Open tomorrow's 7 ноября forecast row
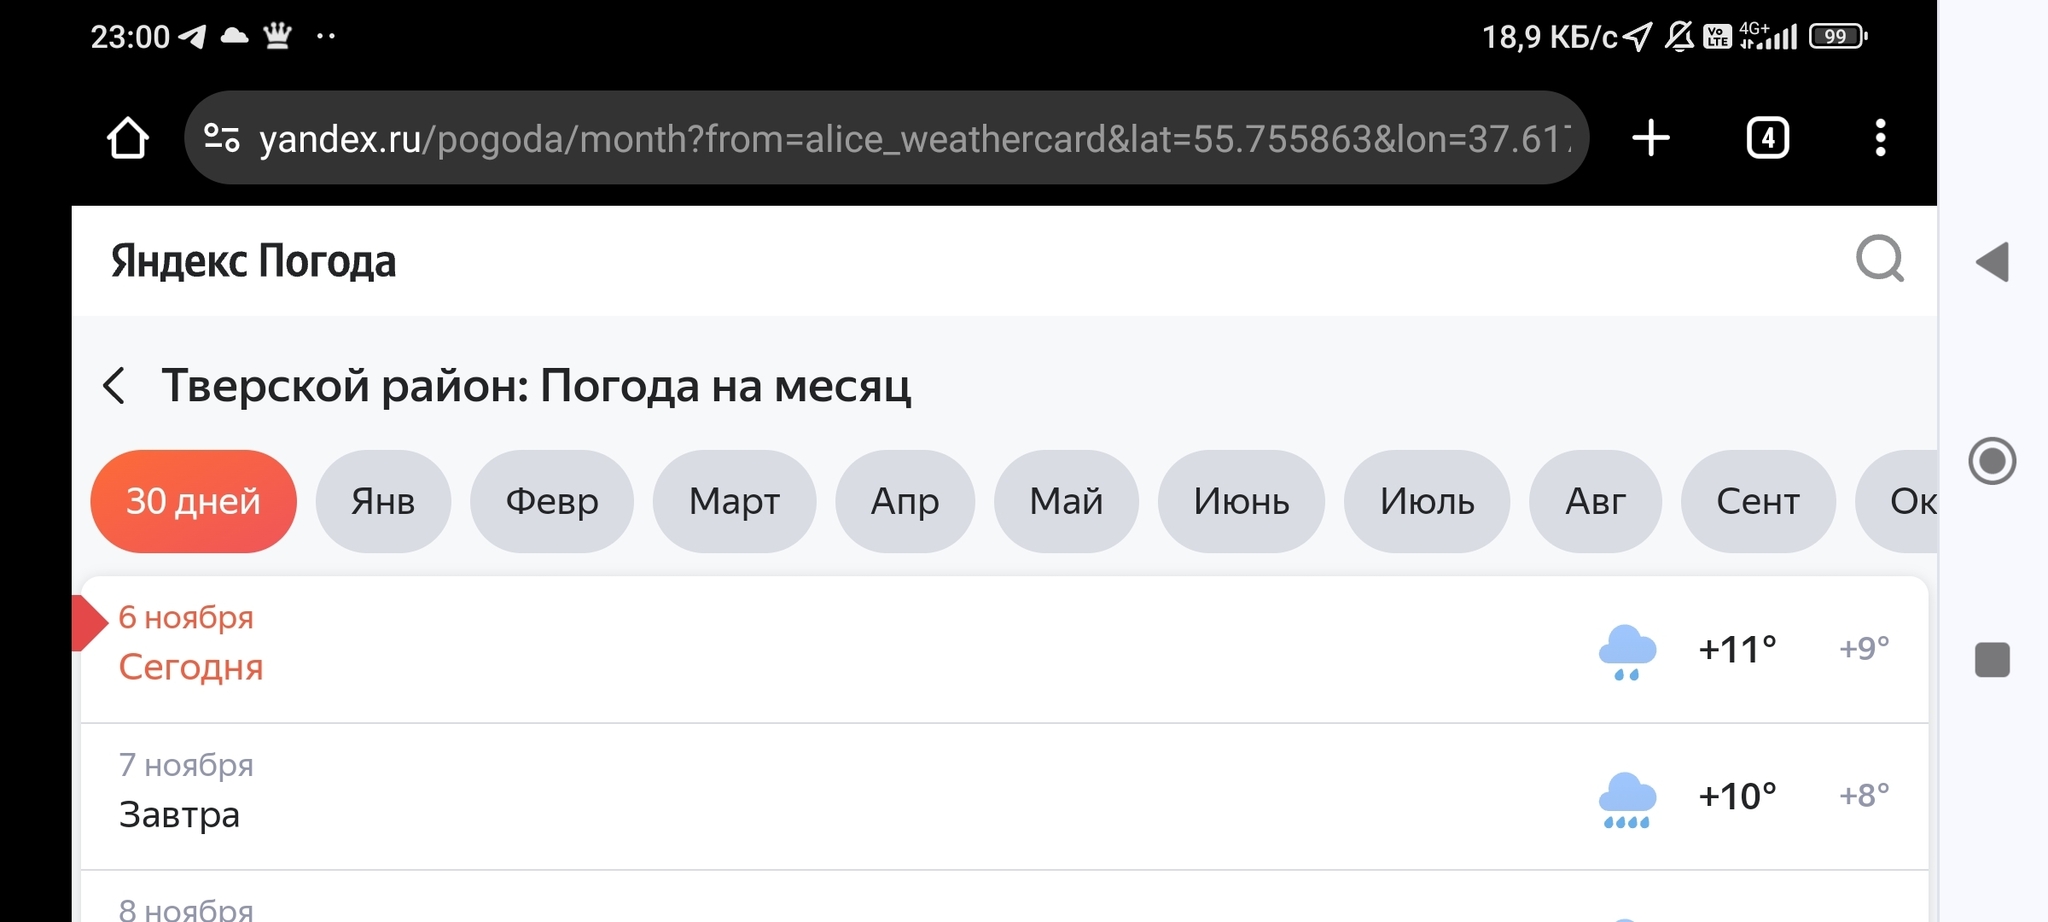 point(1004,796)
